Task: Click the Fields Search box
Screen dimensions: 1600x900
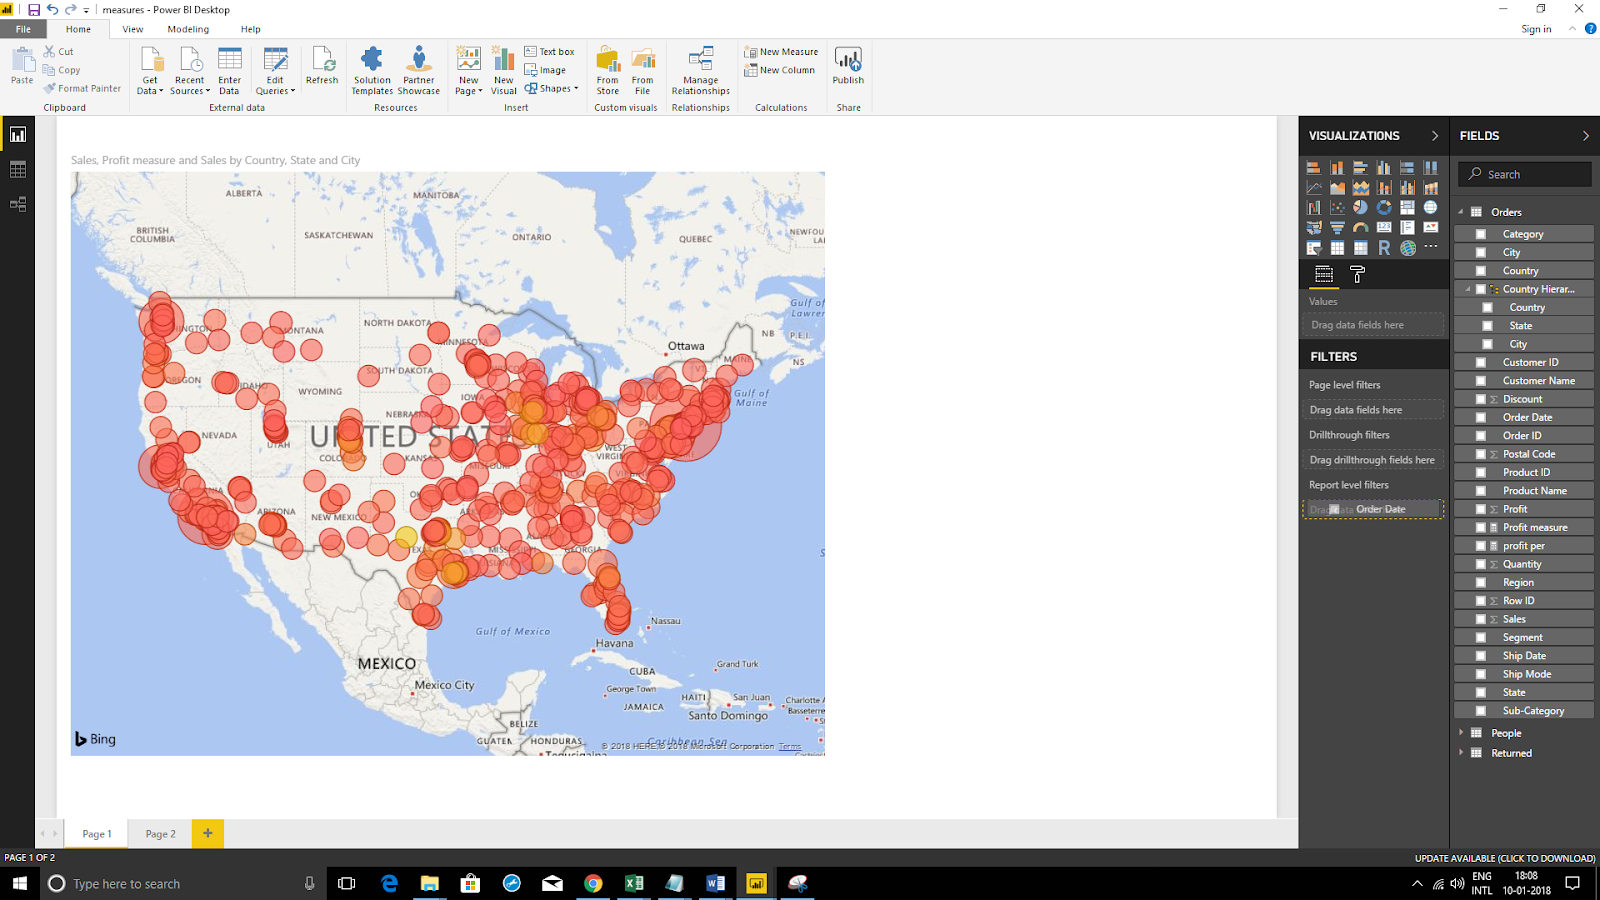Action: pos(1525,174)
